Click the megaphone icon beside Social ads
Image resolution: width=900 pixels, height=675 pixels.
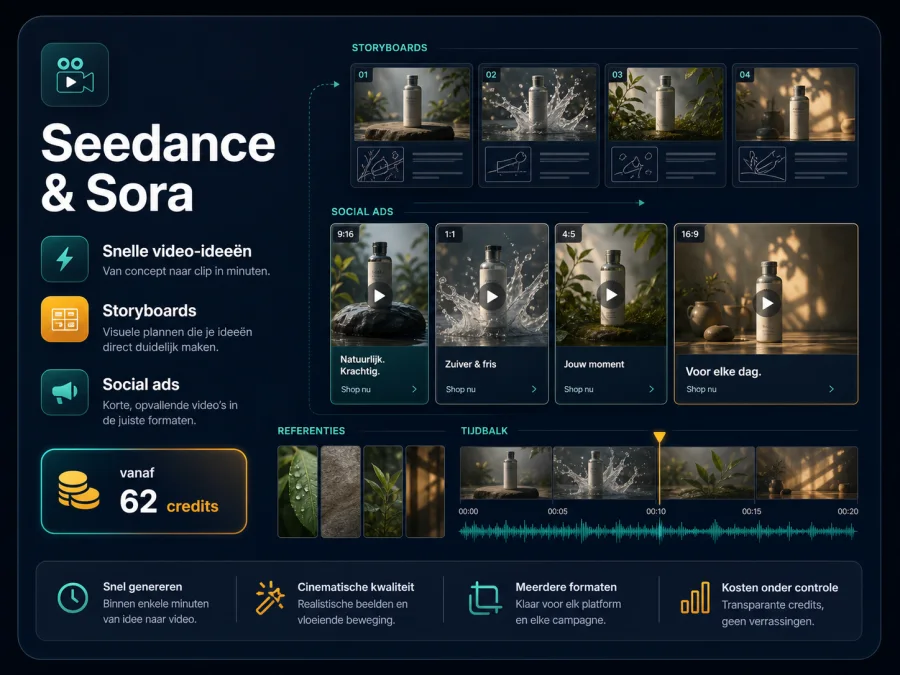click(65, 392)
